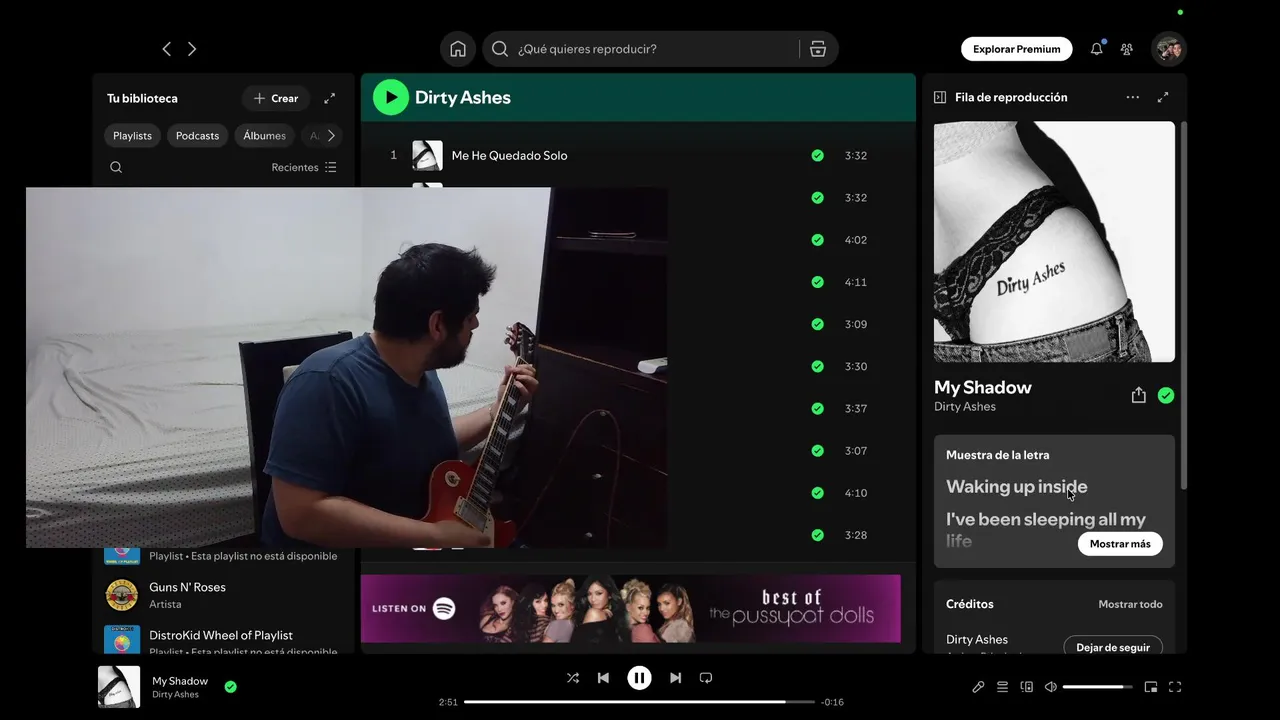The width and height of the screenshot is (1280, 720).
Task: Open the miniplayer icon
Action: click(1151, 687)
